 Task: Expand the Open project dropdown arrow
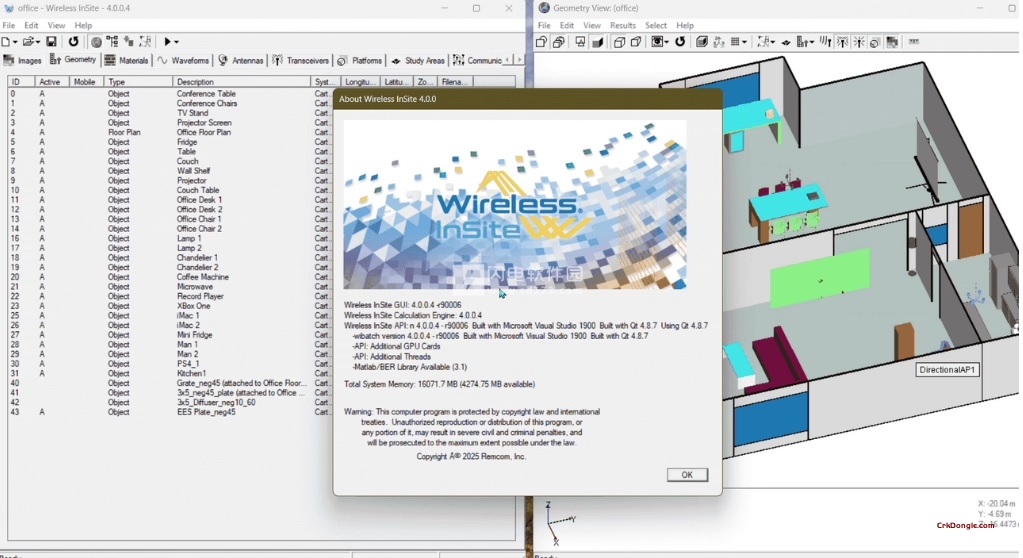click(38, 42)
